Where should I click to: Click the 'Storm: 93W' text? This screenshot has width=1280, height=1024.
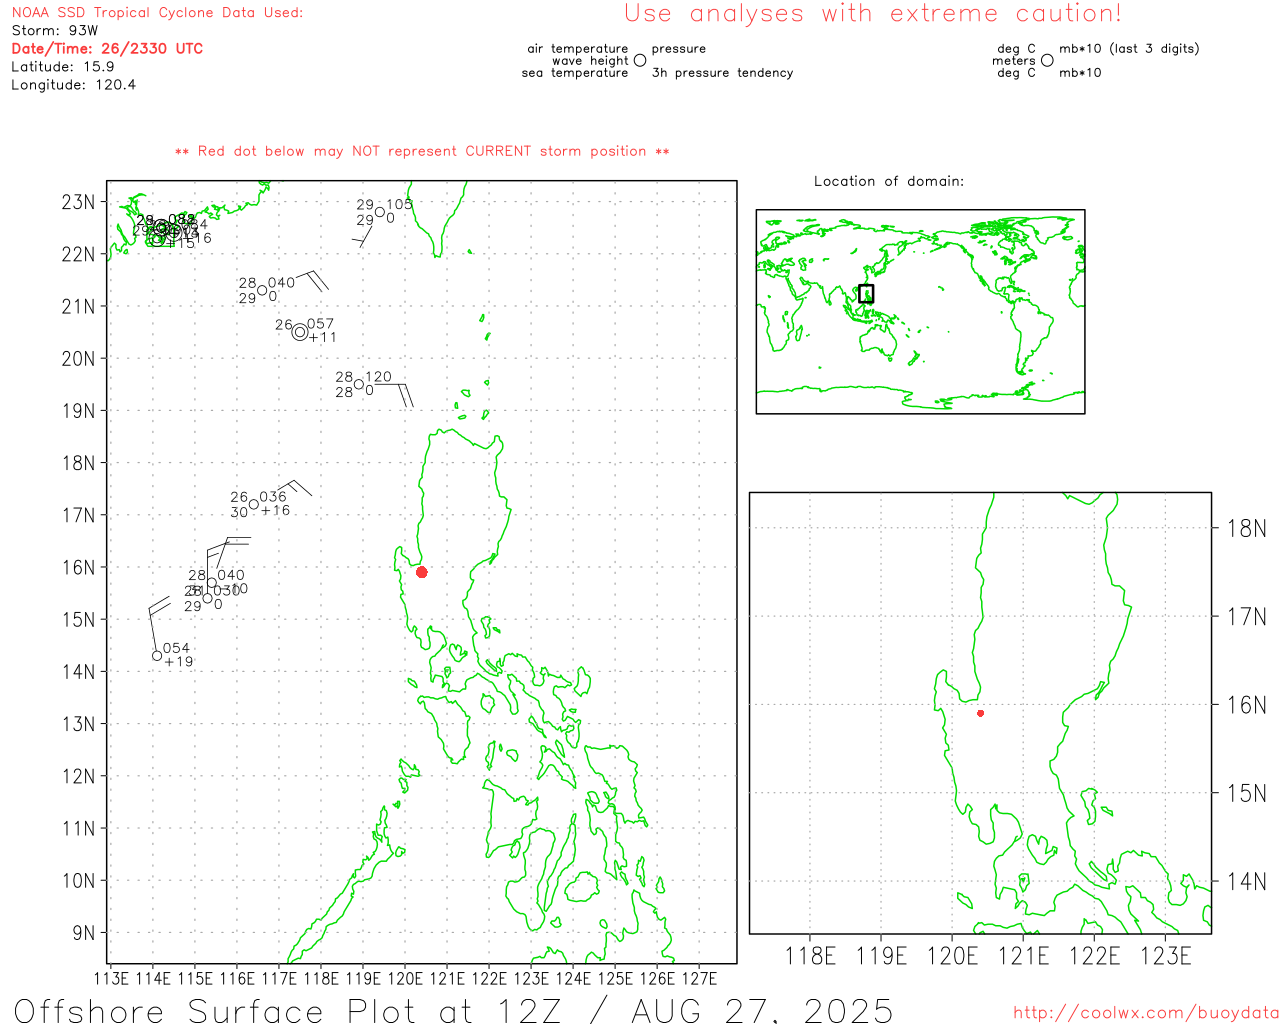pyautogui.click(x=55, y=31)
